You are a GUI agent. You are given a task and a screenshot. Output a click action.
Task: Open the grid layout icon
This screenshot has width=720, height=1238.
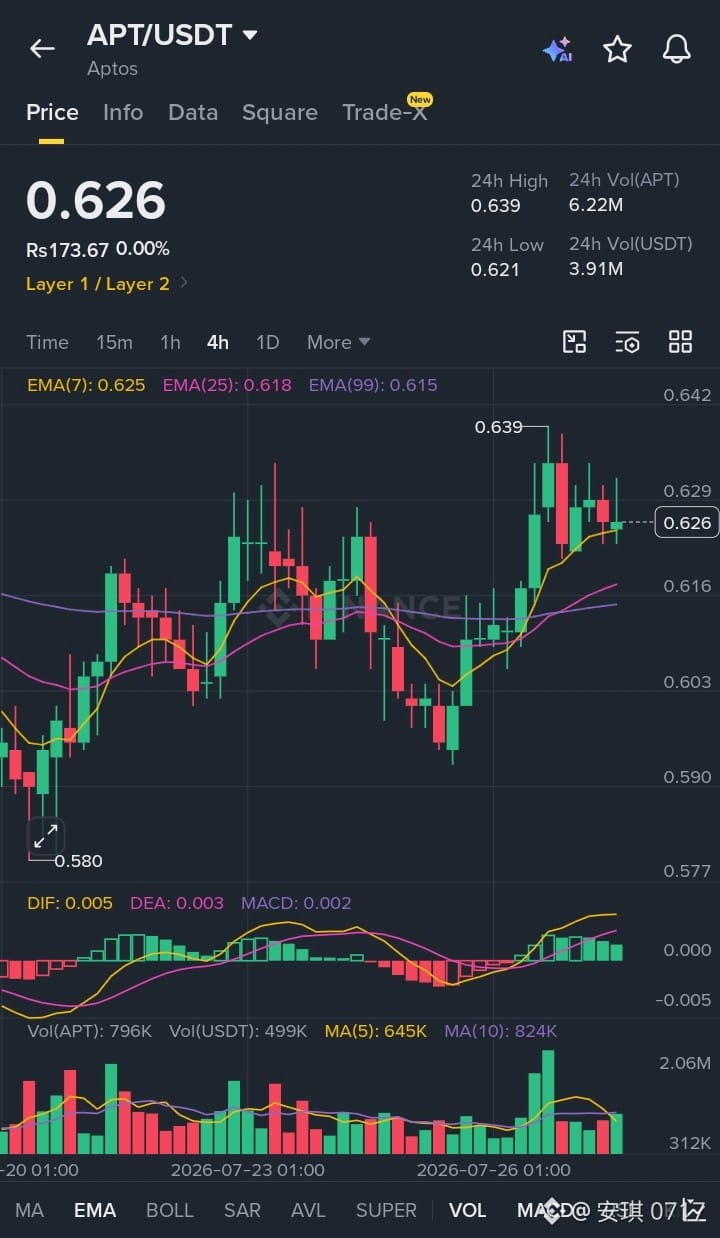tap(680, 342)
